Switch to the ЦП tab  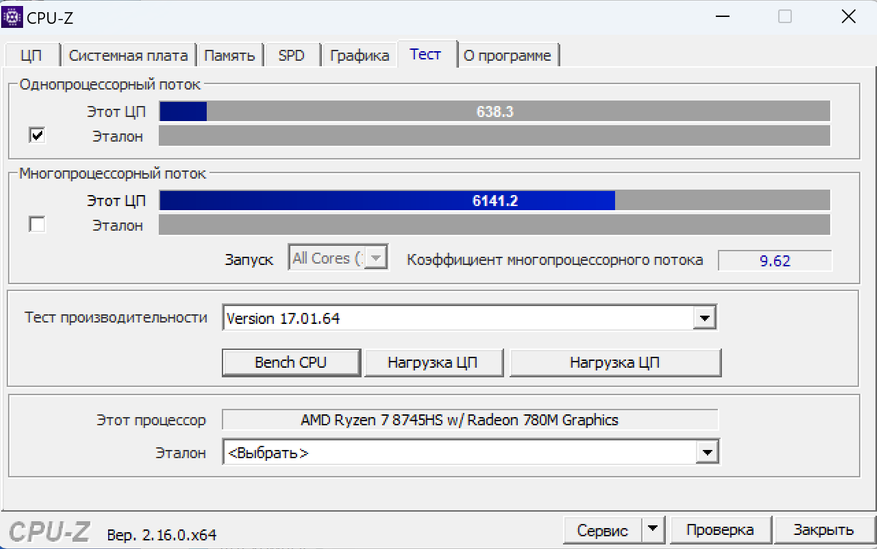(31, 55)
